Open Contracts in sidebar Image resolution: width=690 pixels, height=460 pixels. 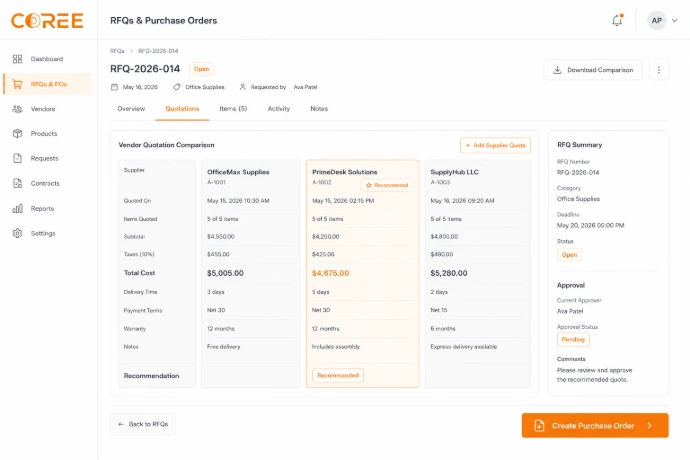[47, 183]
